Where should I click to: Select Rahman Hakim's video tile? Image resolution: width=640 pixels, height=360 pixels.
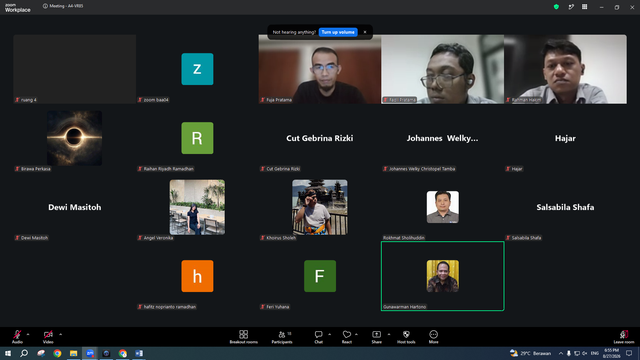click(565, 69)
